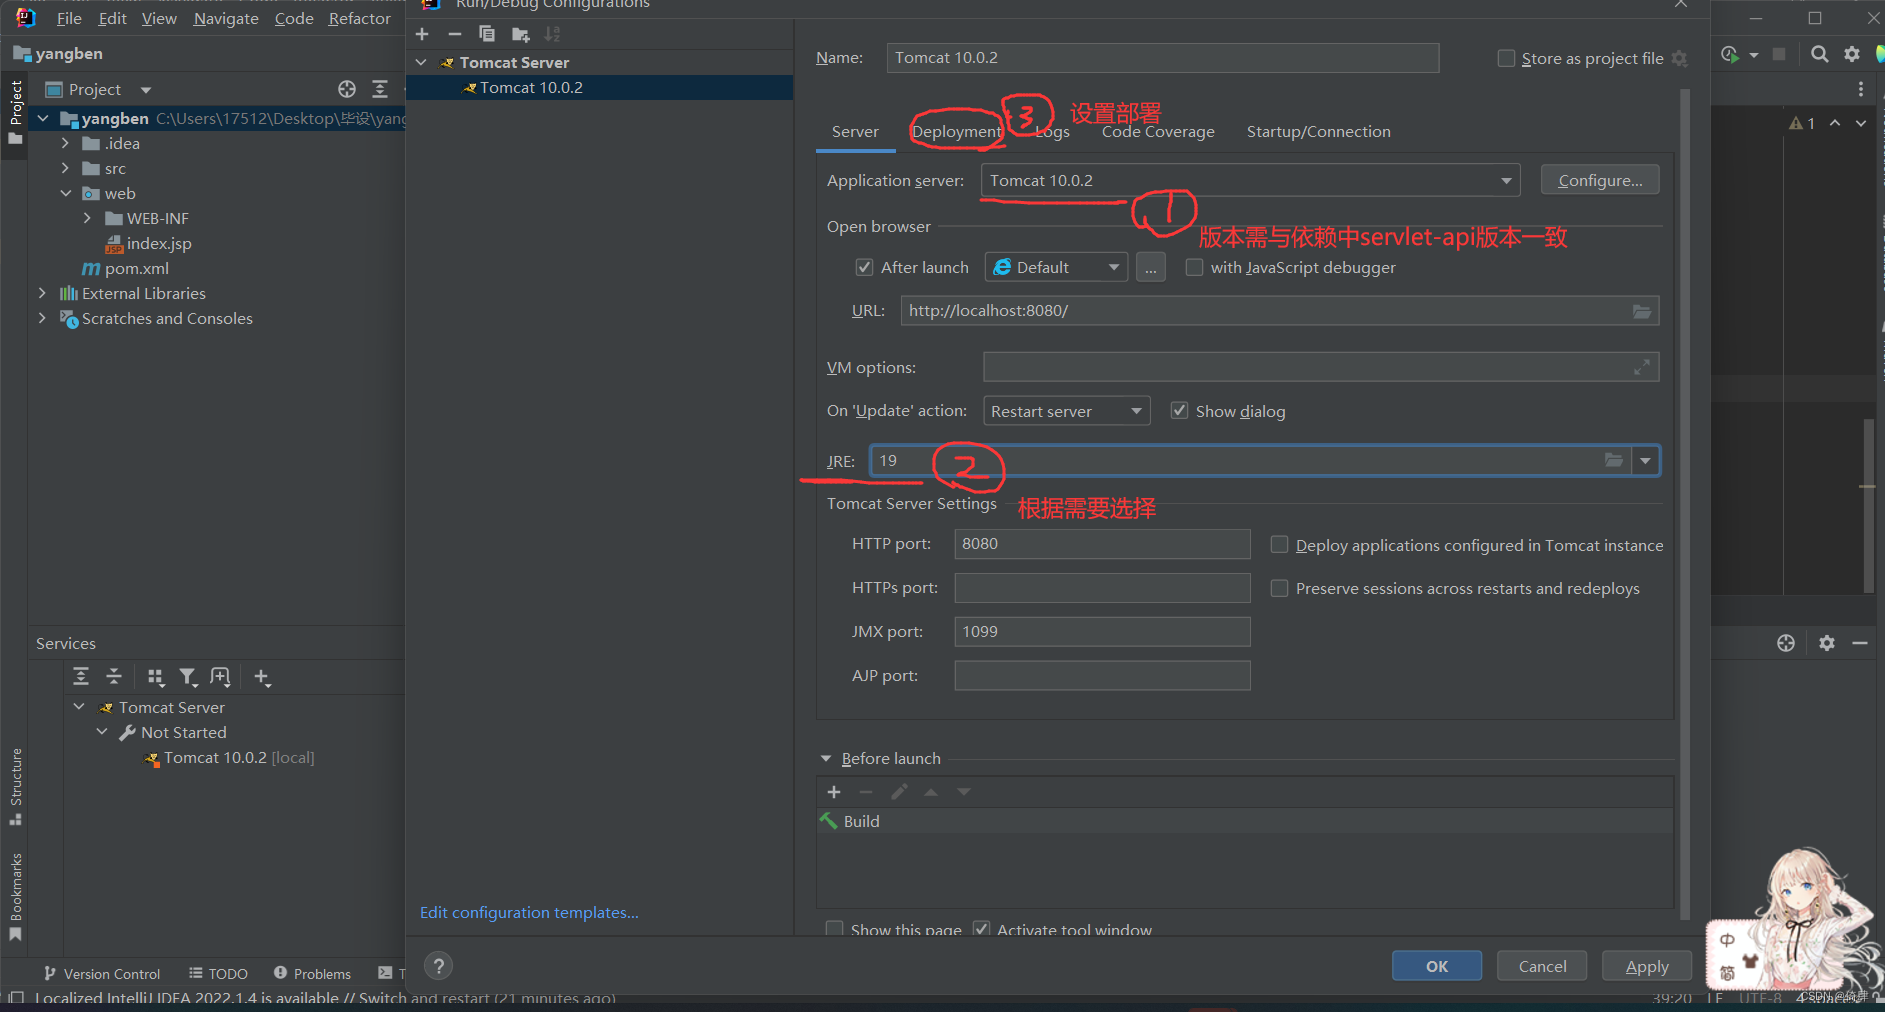Open the Version Control tool window

(101, 974)
